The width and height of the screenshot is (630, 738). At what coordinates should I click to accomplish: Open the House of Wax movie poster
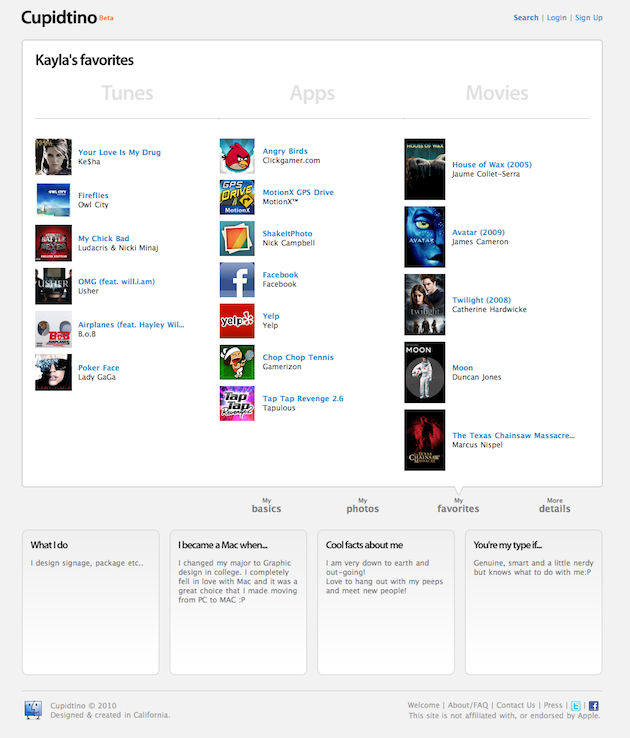pos(425,169)
